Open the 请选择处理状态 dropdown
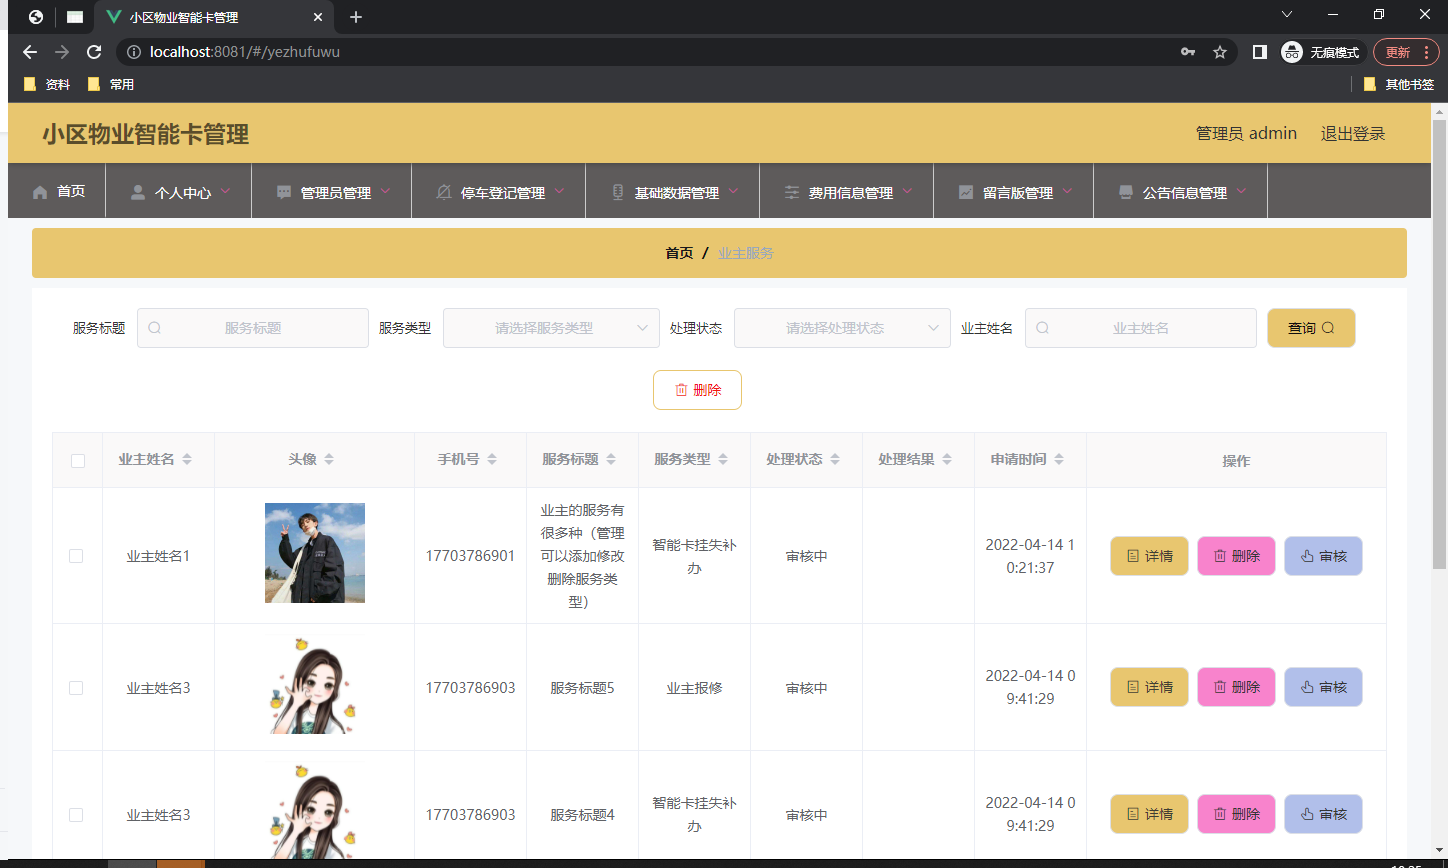 tap(842, 328)
